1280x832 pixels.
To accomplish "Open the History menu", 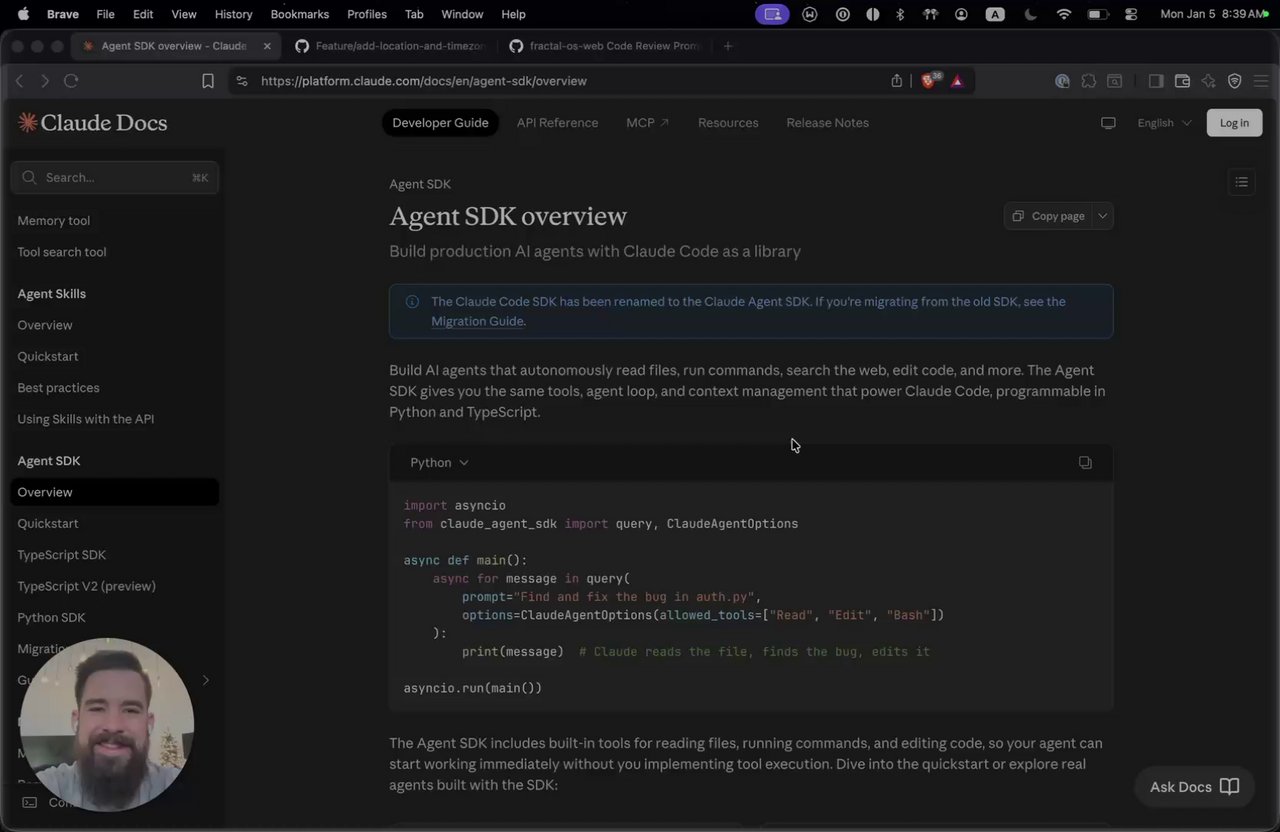I will click(233, 14).
